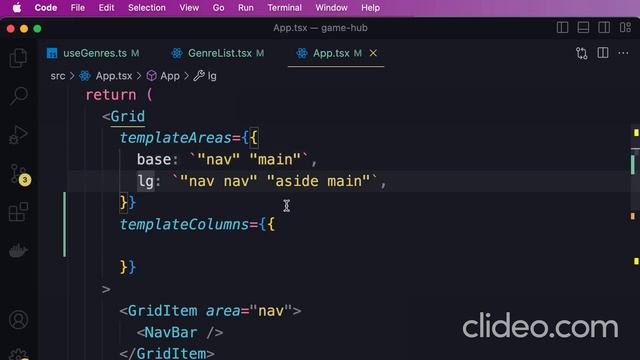Viewport: 640px width, 360px height.
Task: Click the GridItem opening tag with area nav
Action: (210, 311)
